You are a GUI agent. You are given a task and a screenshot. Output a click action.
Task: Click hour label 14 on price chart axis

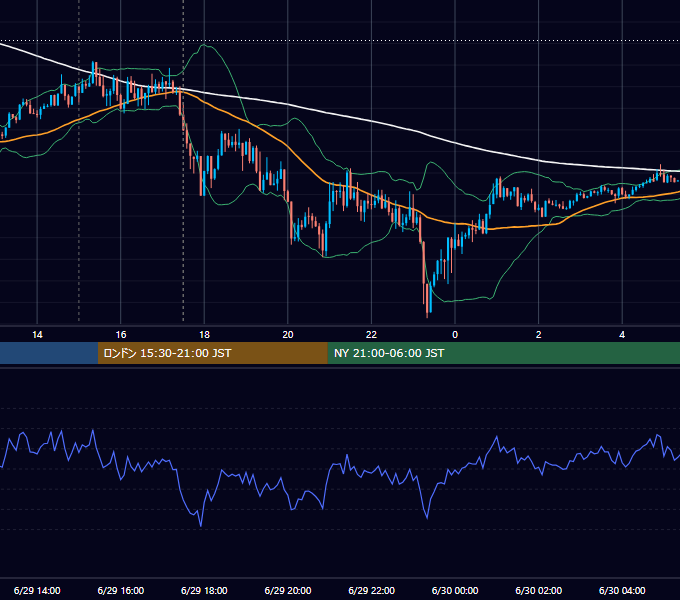tap(37, 335)
